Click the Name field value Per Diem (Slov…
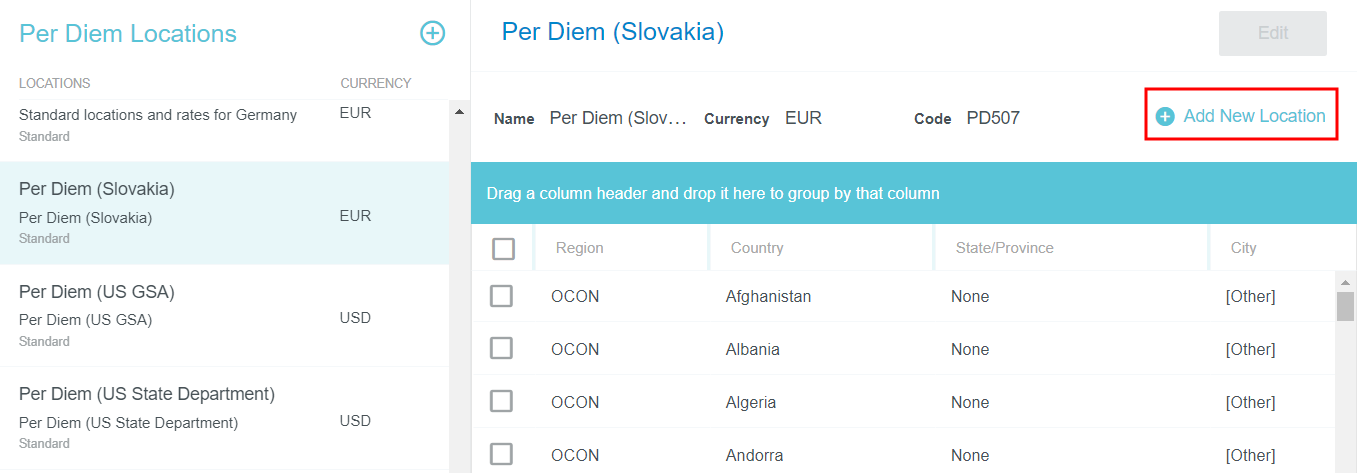Viewport: 1357px width, 473px height. coord(618,118)
